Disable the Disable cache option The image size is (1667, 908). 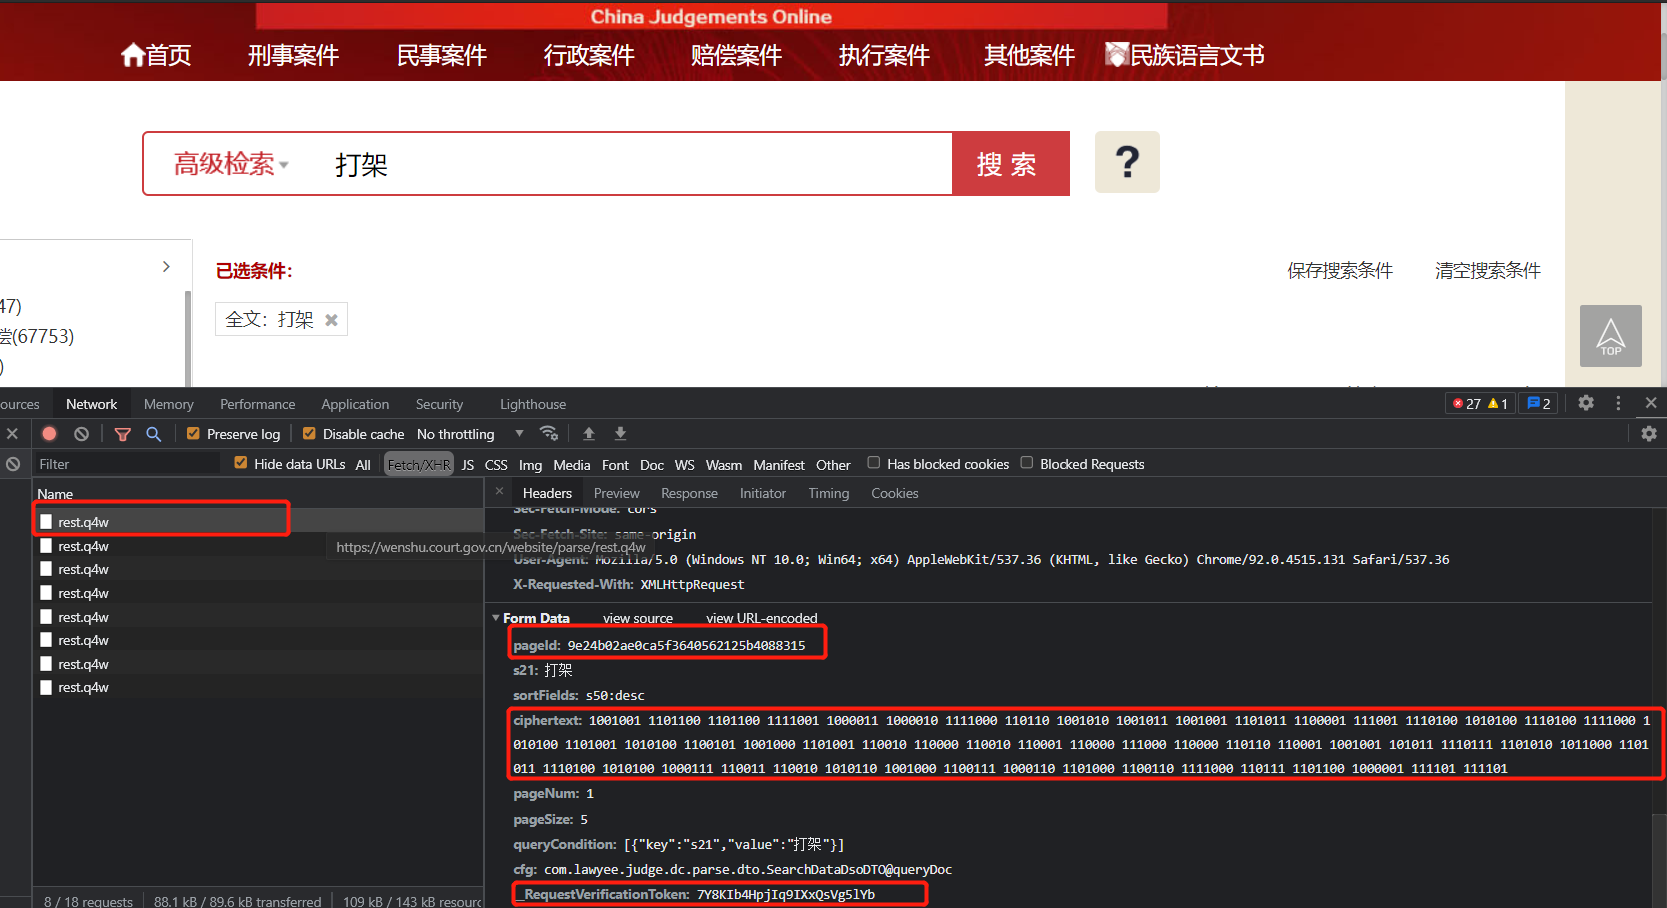point(310,433)
